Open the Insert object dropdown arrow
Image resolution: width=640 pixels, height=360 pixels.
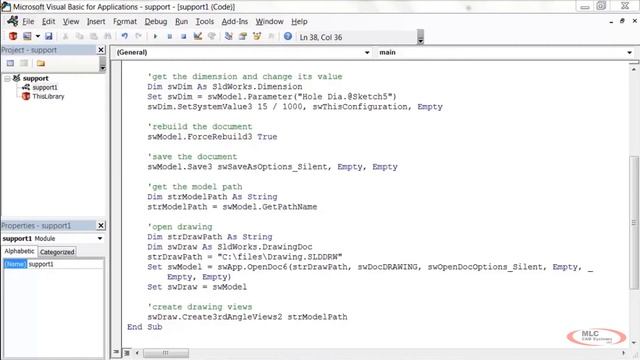38,36
